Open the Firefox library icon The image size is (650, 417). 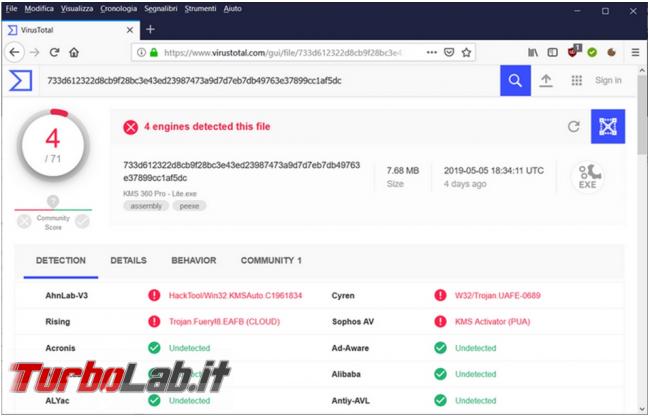click(x=533, y=52)
